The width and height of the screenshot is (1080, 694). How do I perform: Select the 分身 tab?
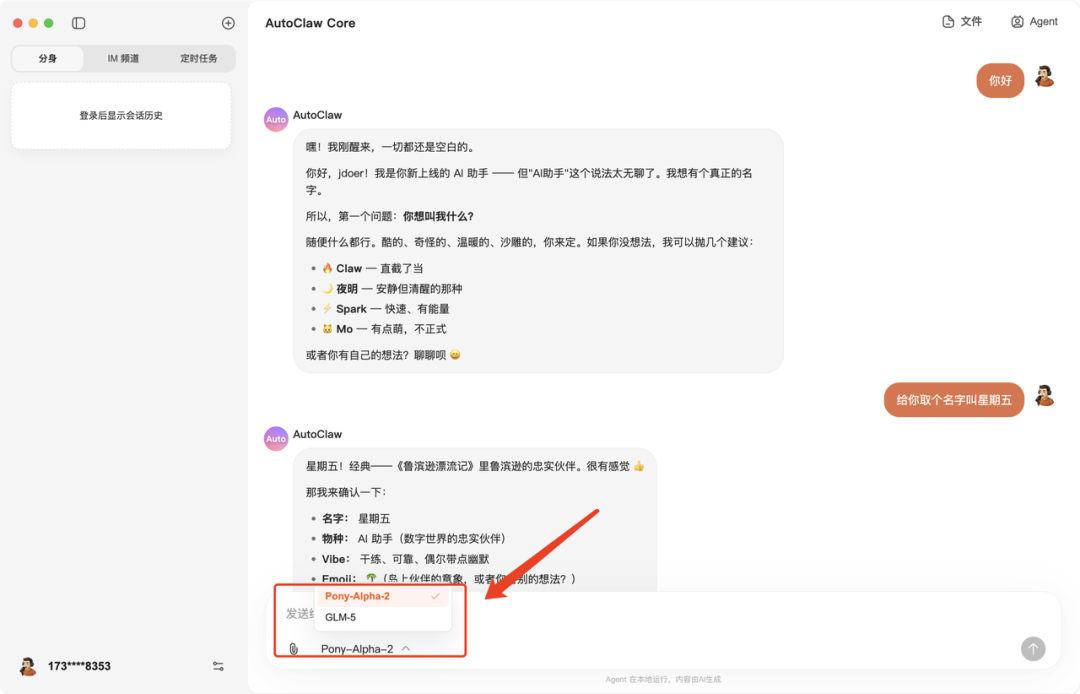(x=47, y=57)
